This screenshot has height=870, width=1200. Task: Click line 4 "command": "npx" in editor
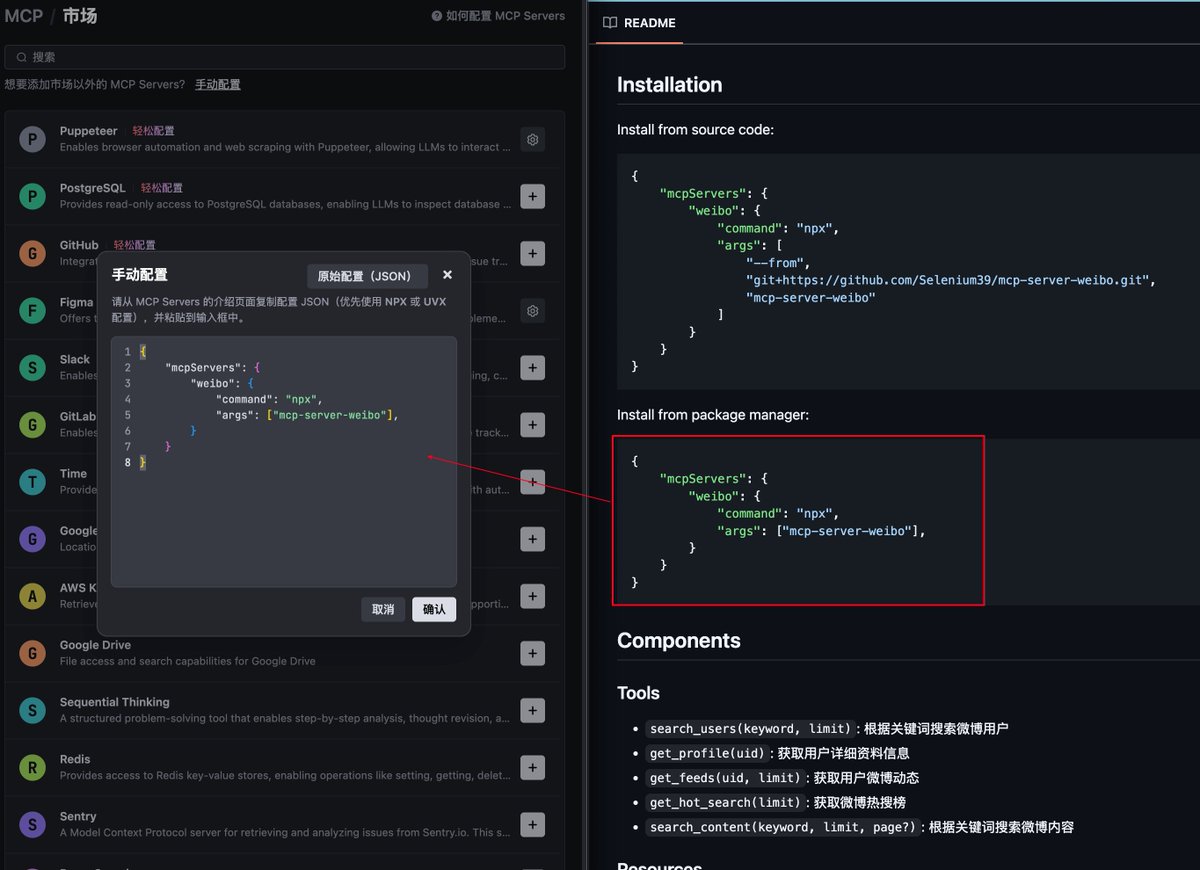pyautogui.click(x=269, y=399)
